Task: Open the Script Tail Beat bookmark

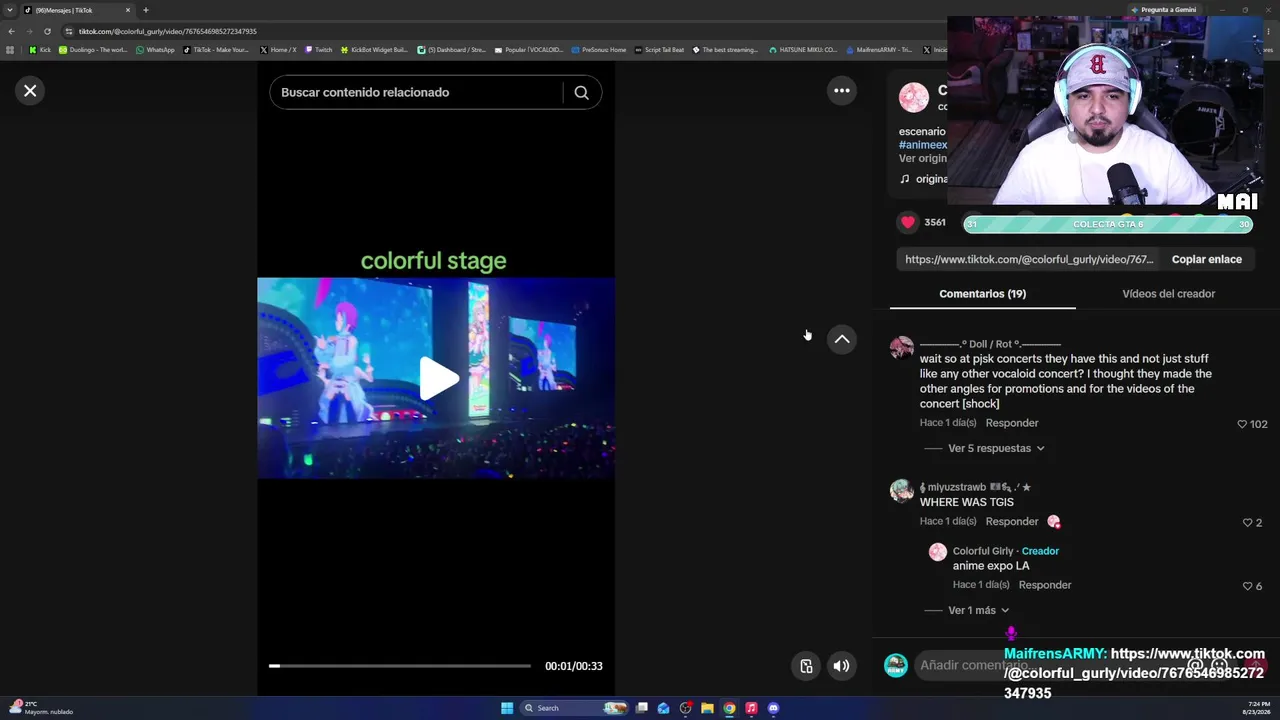Action: tap(660, 50)
